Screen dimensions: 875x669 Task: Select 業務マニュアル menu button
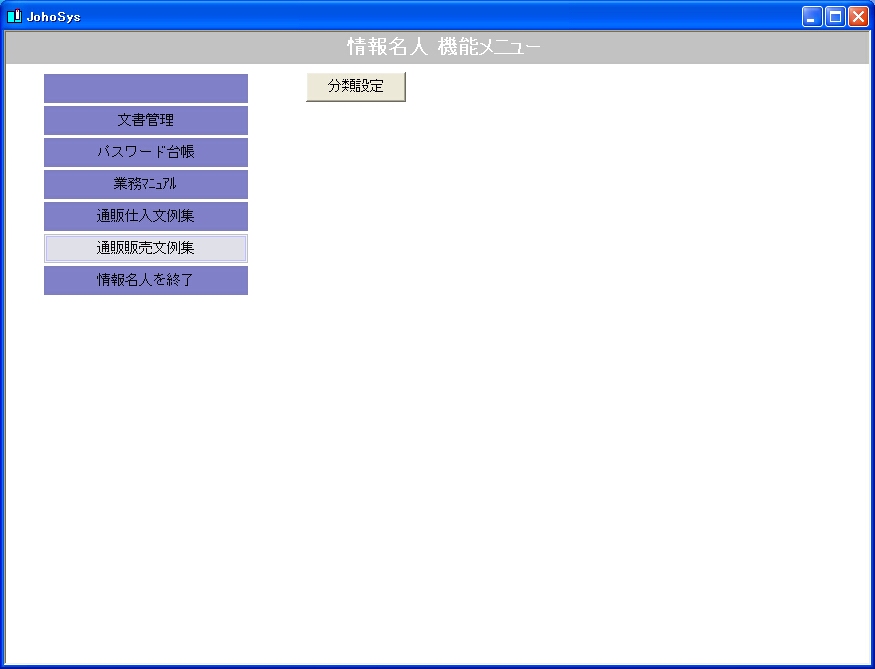146,184
